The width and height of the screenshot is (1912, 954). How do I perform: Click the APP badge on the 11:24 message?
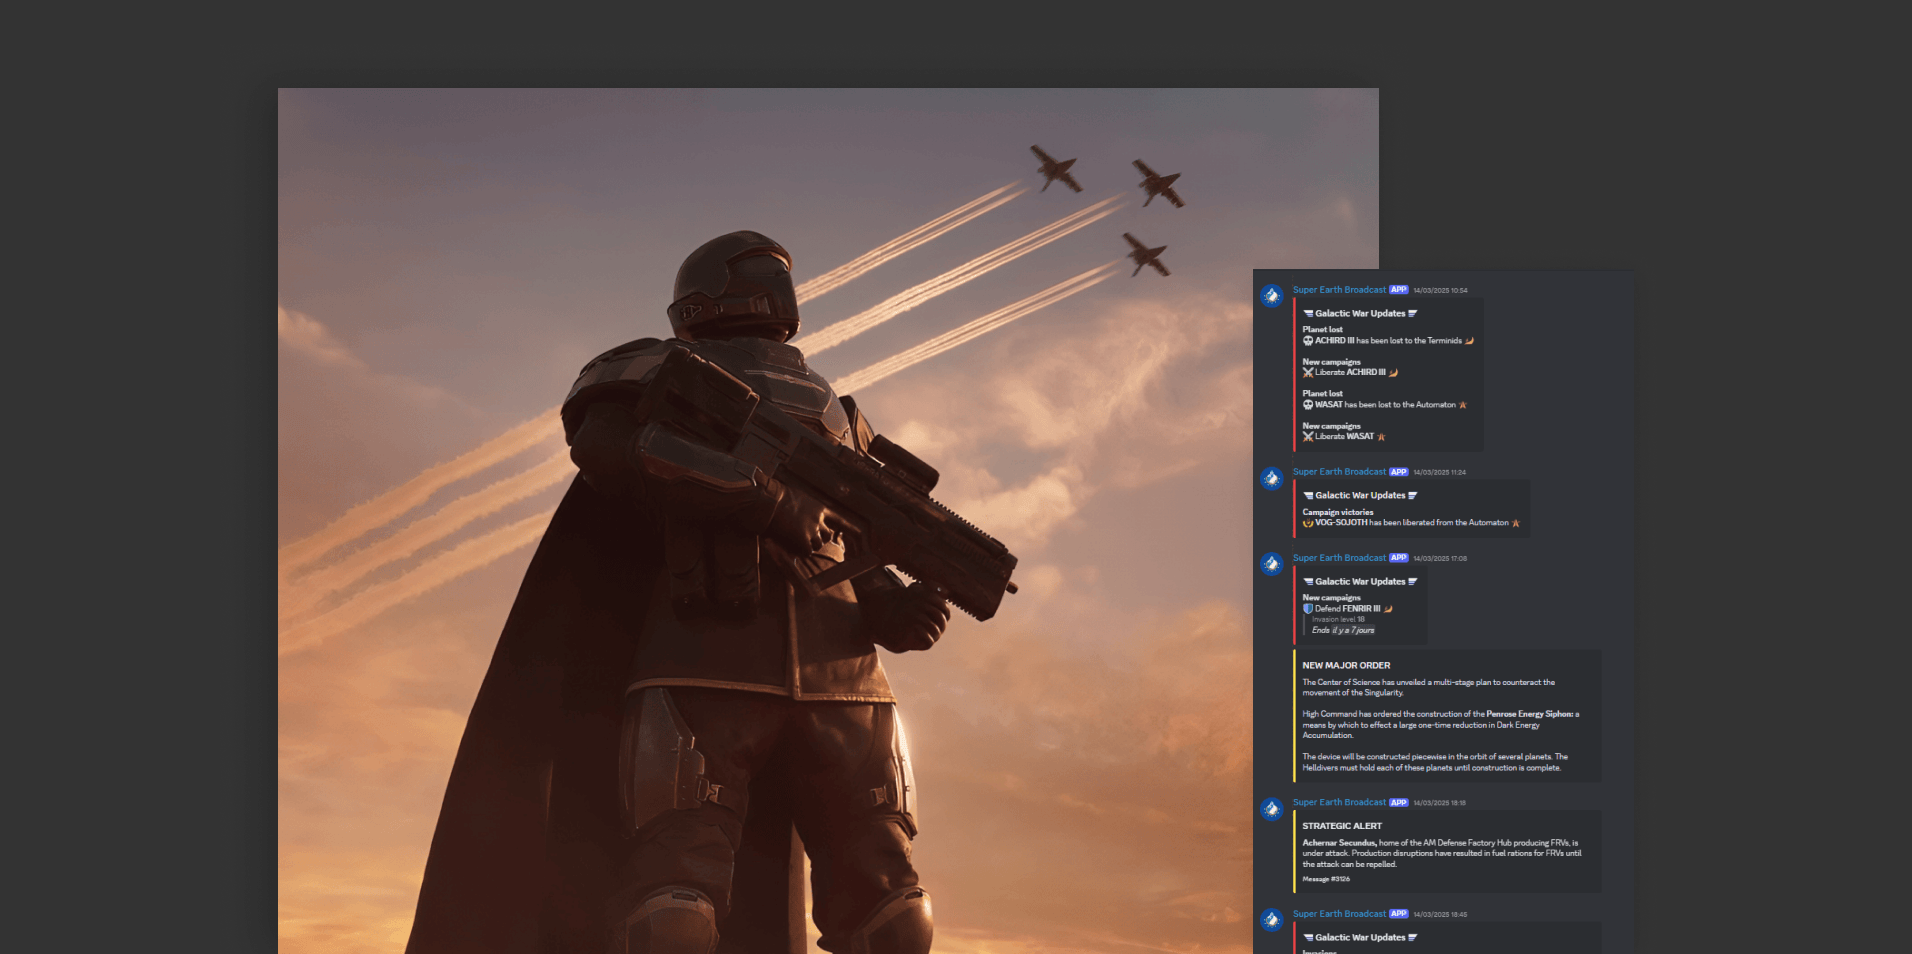click(x=1399, y=472)
